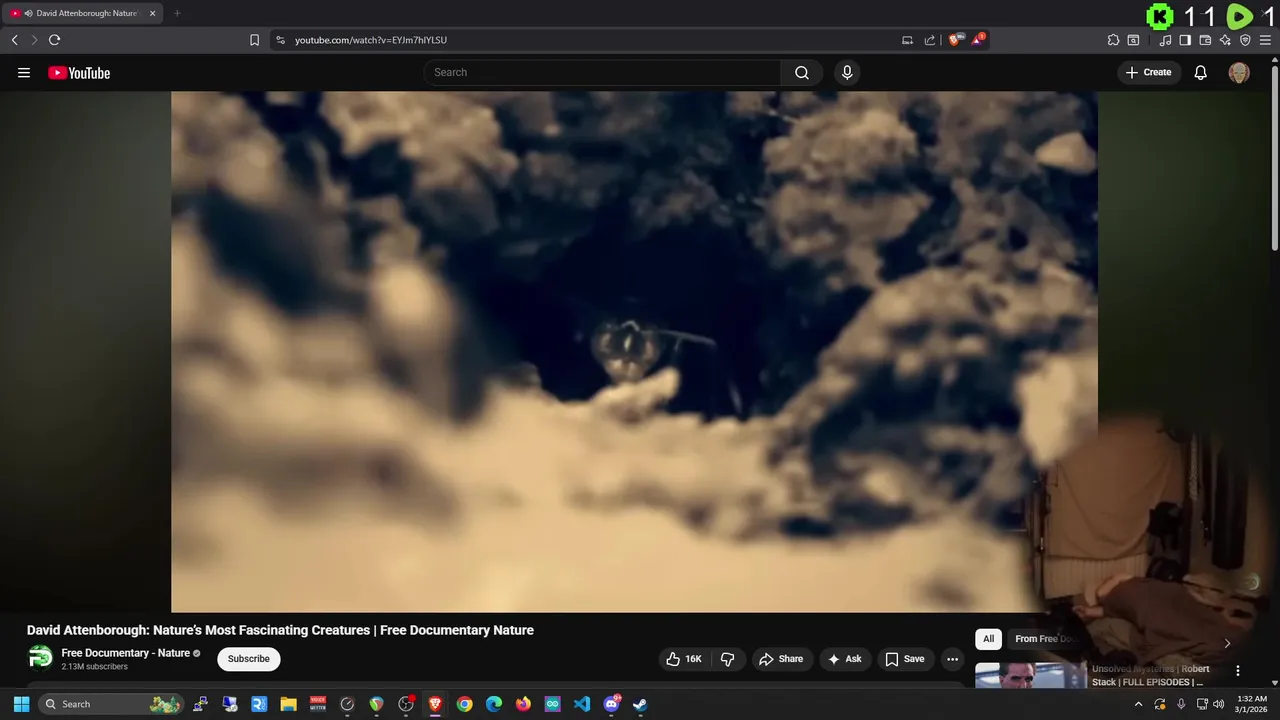
Task: Open the YouTube account avatar menu
Action: point(1239,72)
